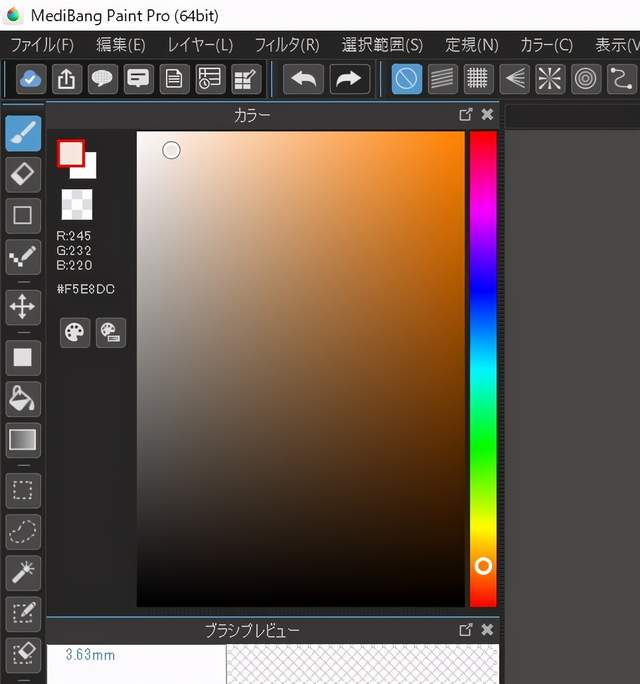Select the transparent color swatch
The width and height of the screenshot is (640, 684).
coord(77,204)
